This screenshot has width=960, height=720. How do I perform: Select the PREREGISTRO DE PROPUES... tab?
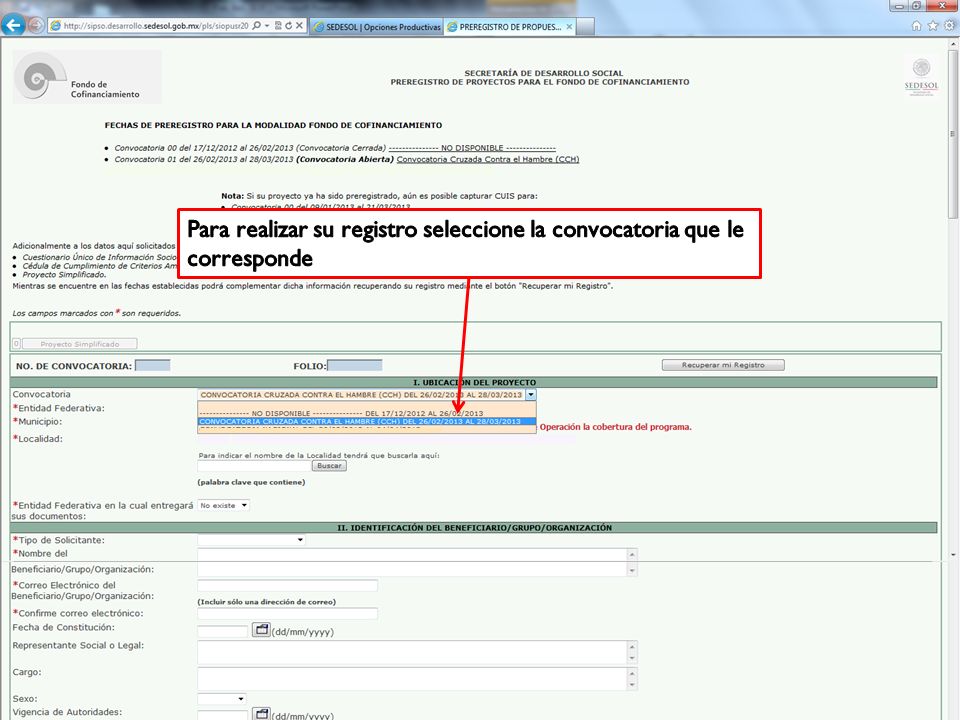click(x=509, y=27)
